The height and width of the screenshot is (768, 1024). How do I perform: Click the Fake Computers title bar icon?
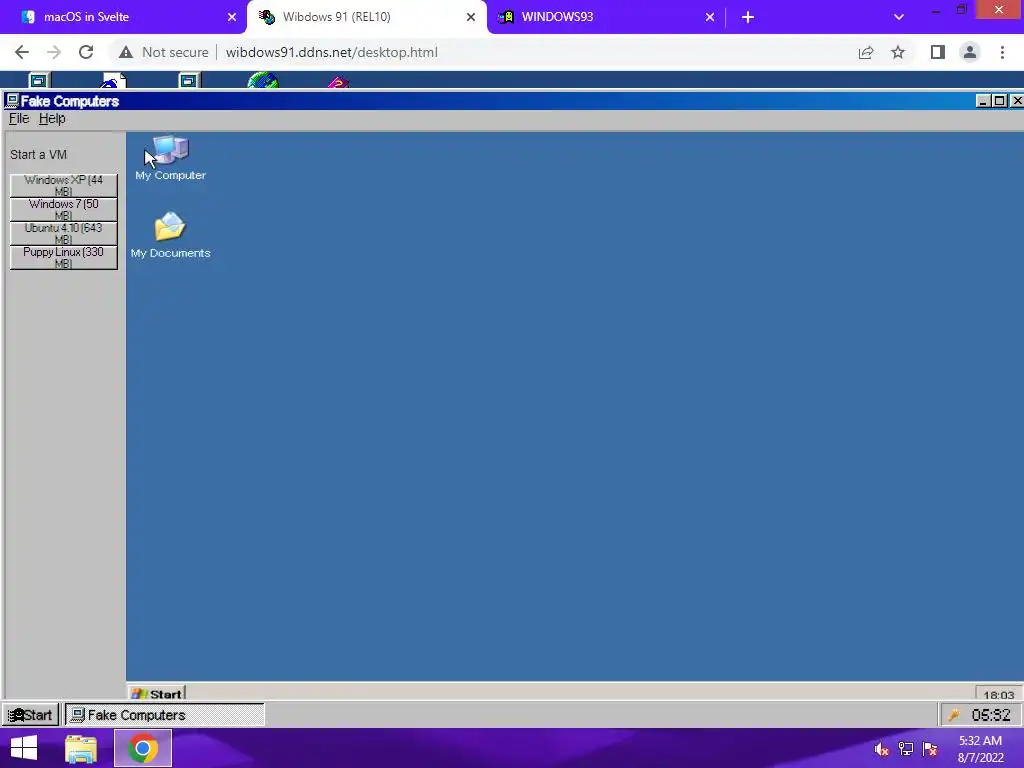tap(12, 101)
